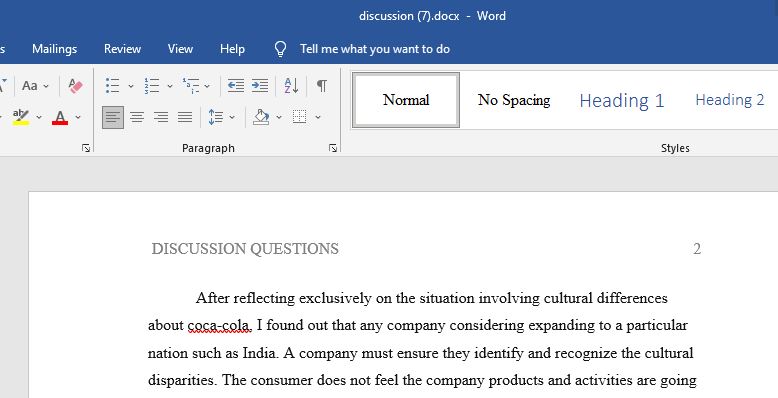Apply the Heading 1 style
The width and height of the screenshot is (778, 398).
(x=622, y=100)
